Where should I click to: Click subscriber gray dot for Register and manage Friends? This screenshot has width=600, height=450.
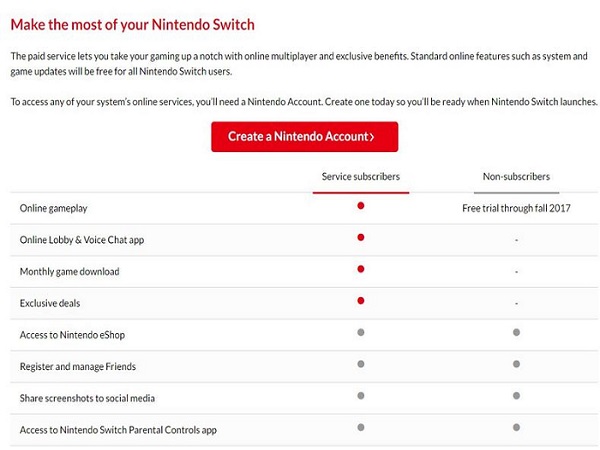coord(361,365)
